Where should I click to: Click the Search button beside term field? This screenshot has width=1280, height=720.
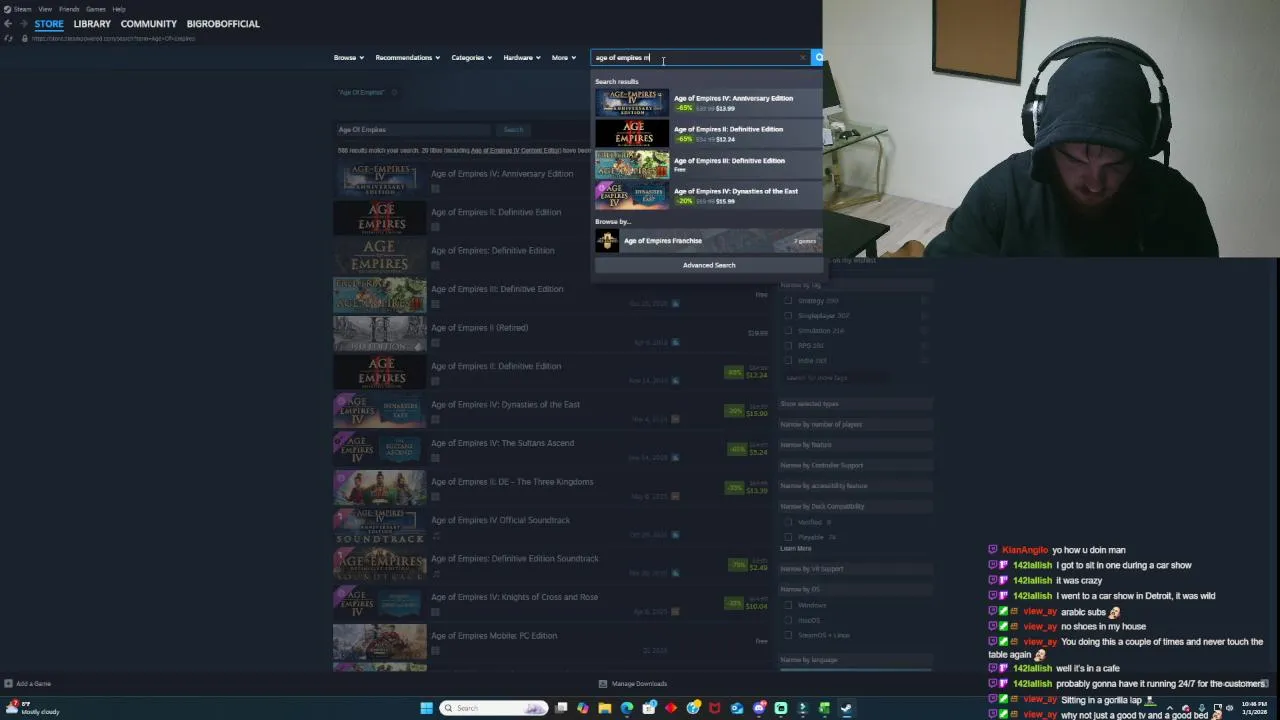(513, 130)
